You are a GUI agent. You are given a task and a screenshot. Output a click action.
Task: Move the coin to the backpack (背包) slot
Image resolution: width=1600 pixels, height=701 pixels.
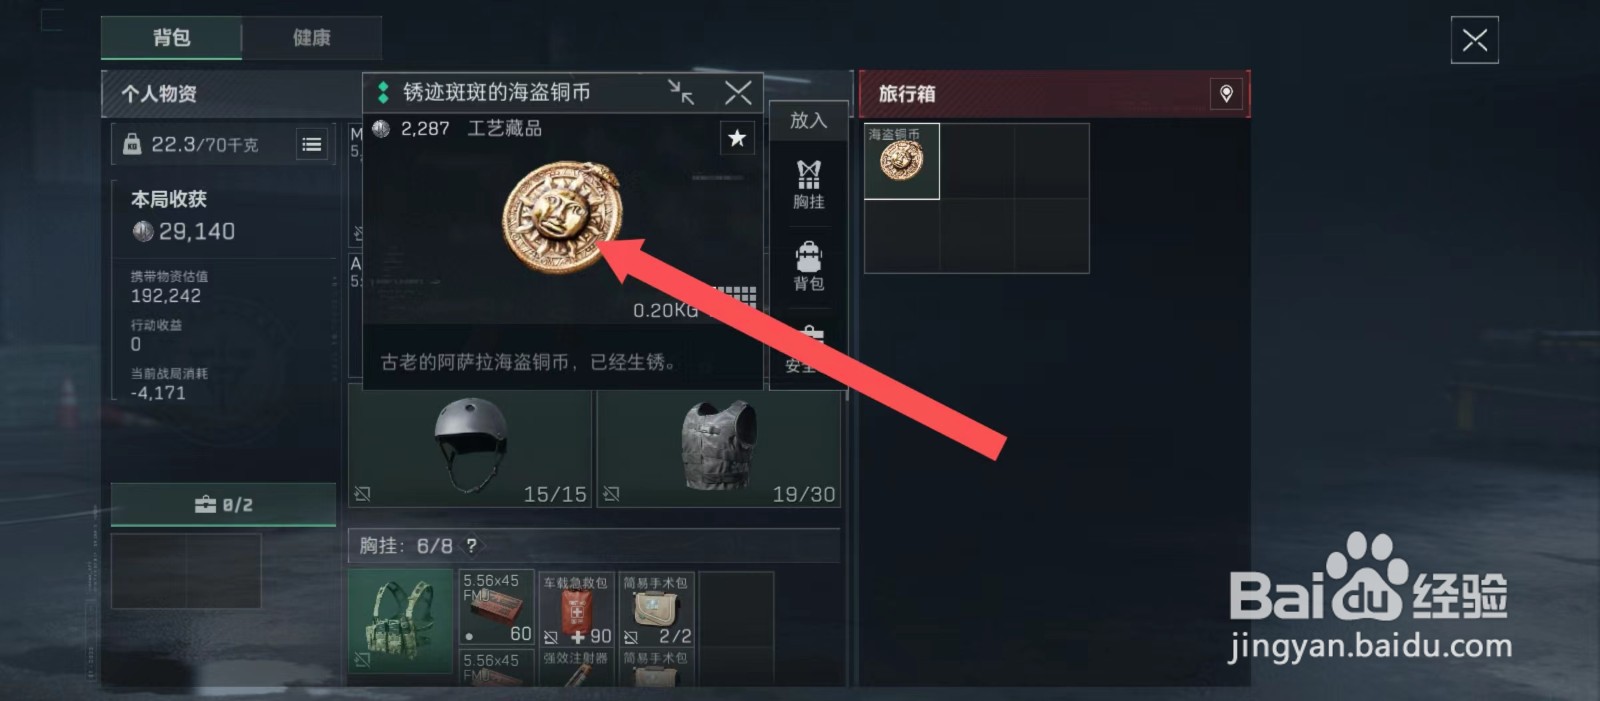808,266
